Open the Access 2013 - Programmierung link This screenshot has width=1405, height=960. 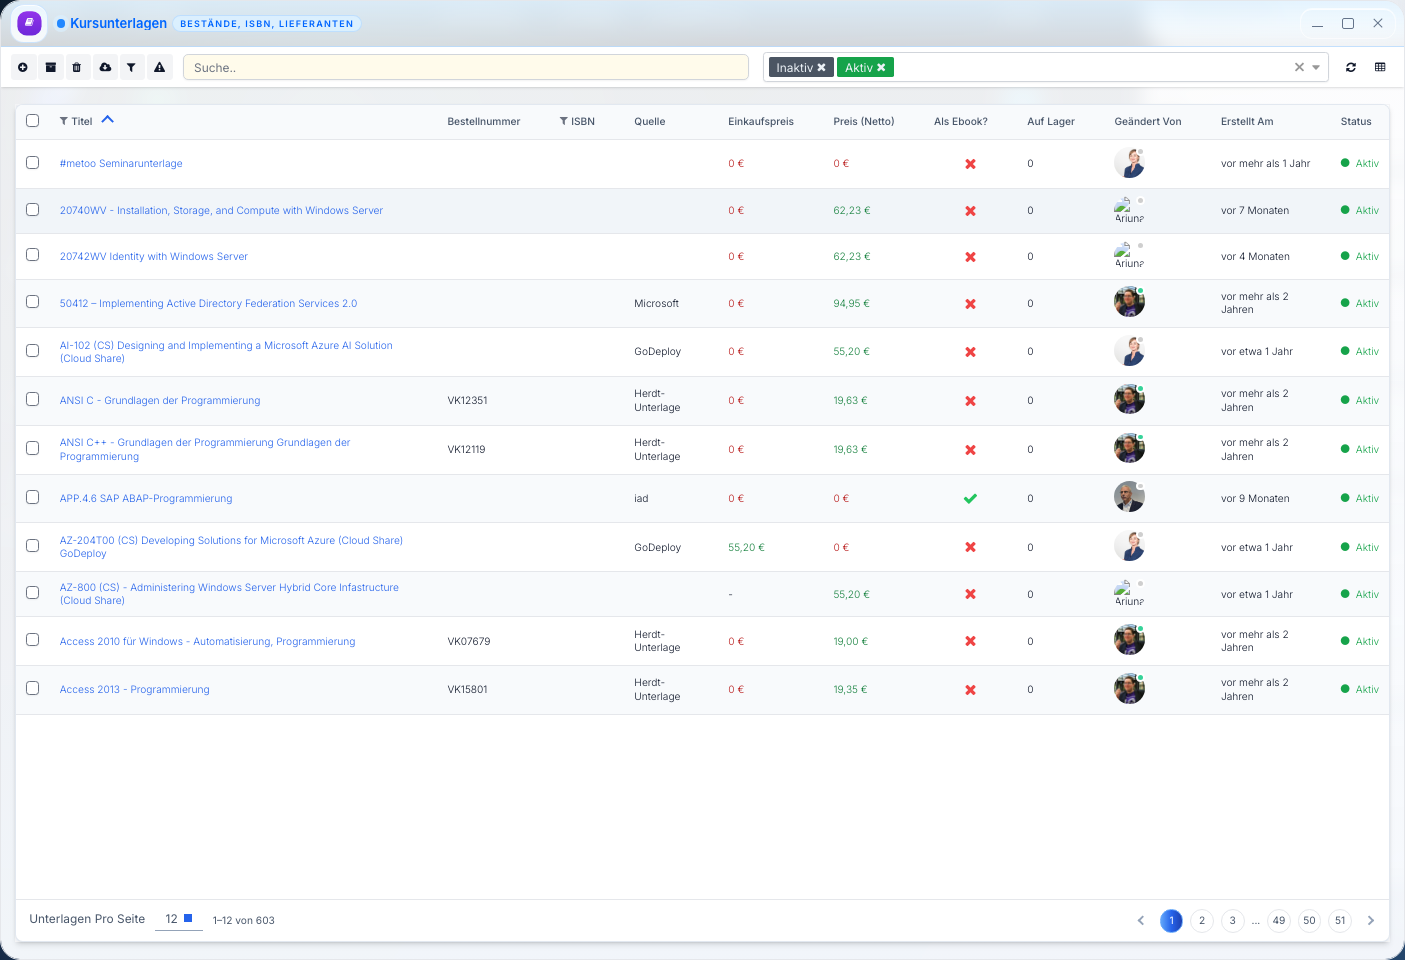135,690
